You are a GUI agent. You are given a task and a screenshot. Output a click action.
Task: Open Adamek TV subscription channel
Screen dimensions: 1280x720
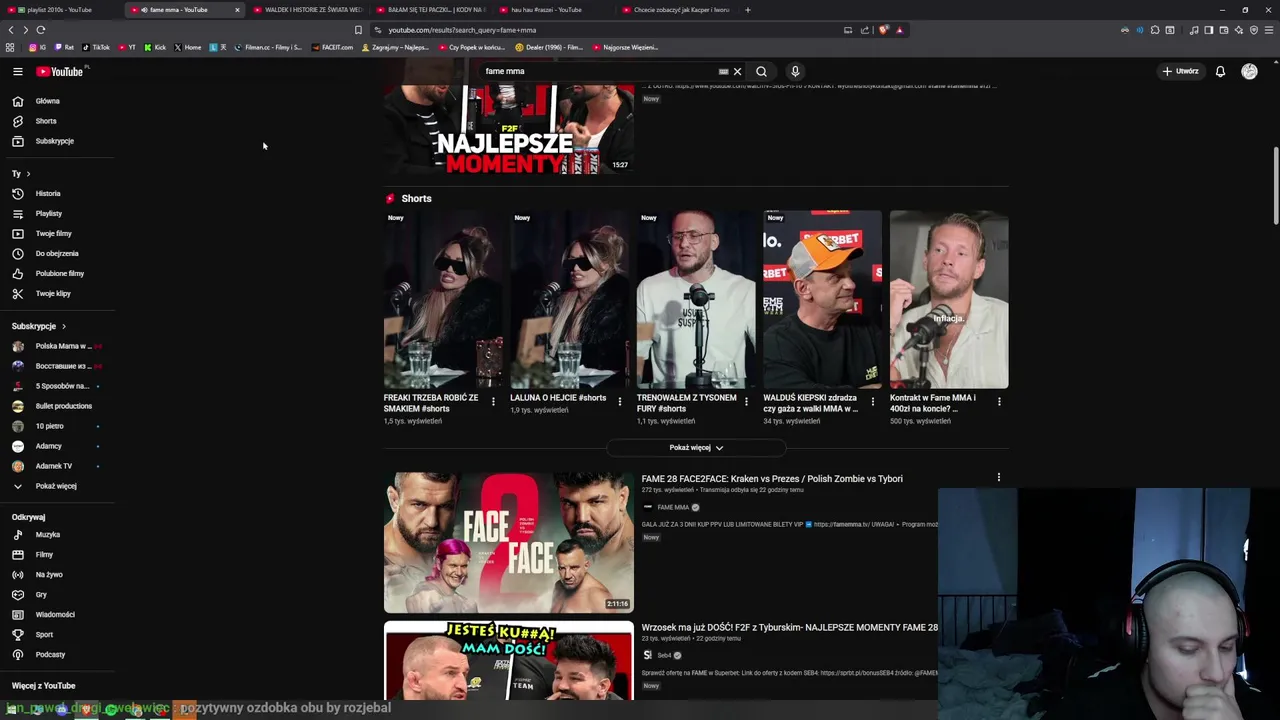pos(56,466)
